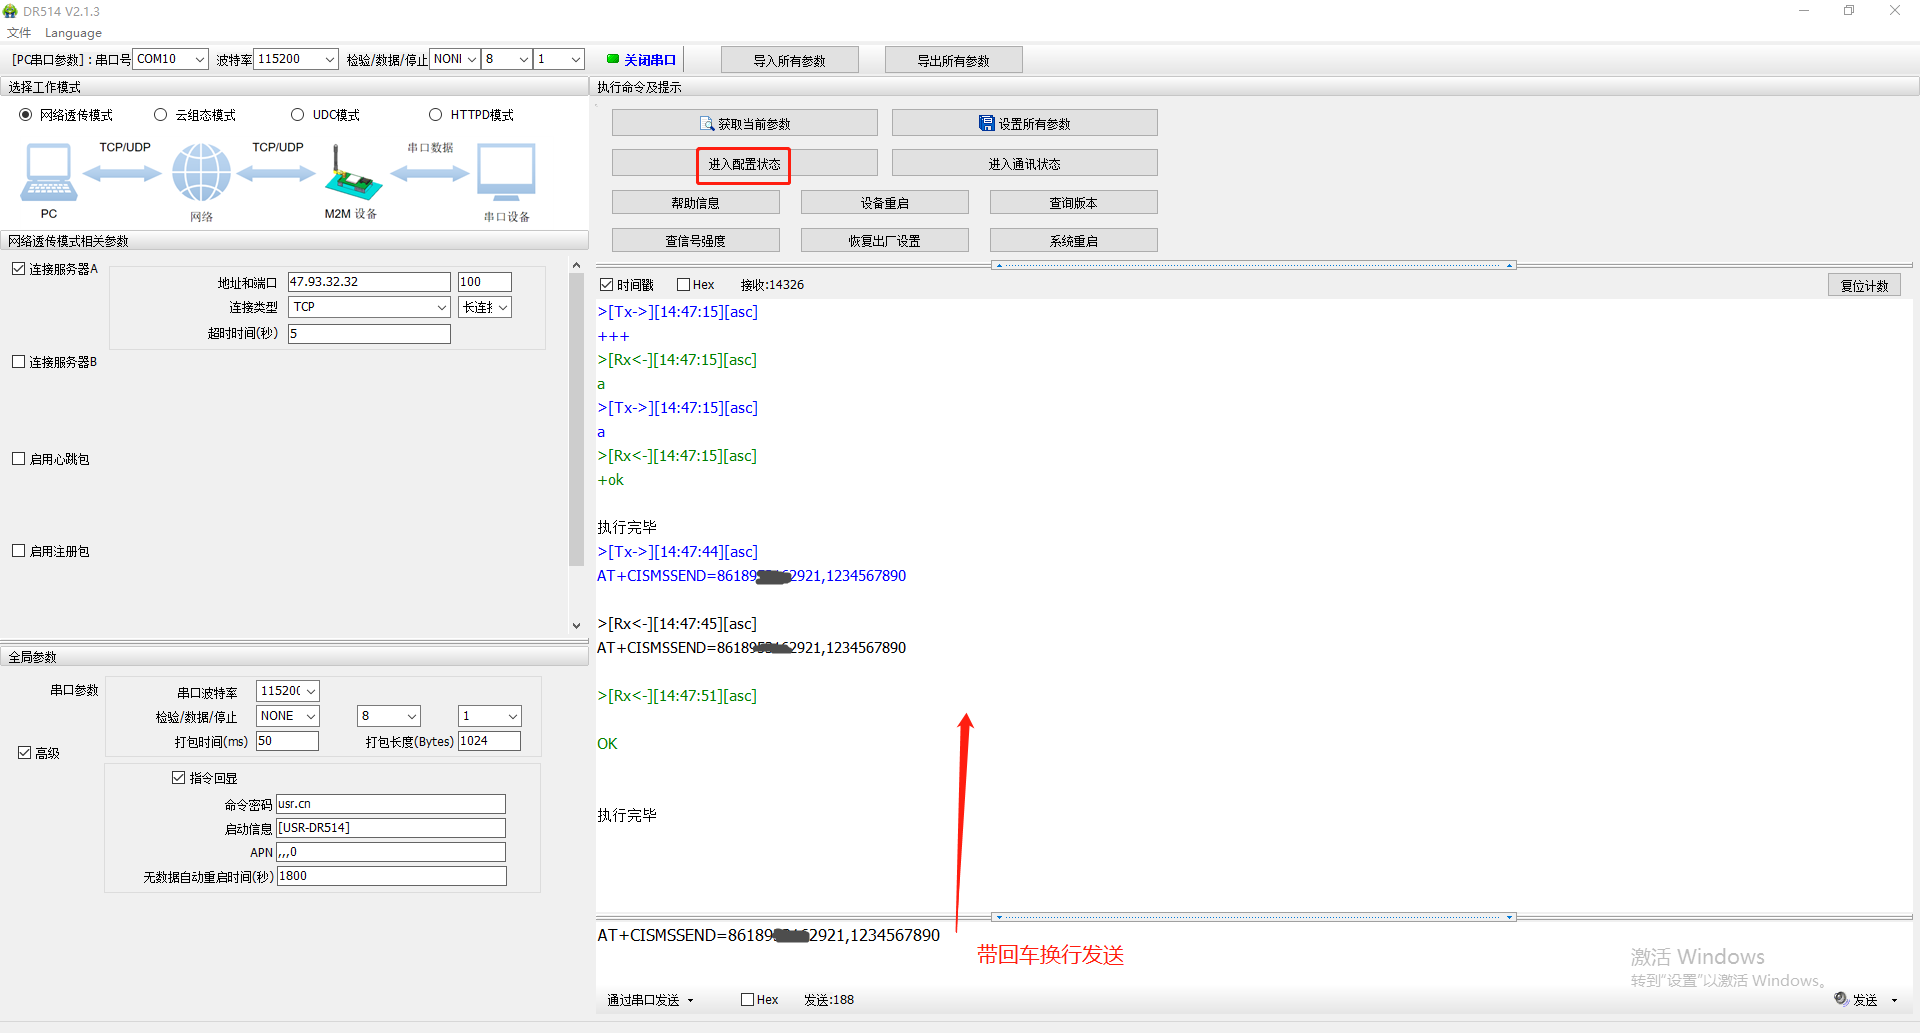
Task: Click the set all parameters save icon
Action: pyautogui.click(x=986, y=124)
